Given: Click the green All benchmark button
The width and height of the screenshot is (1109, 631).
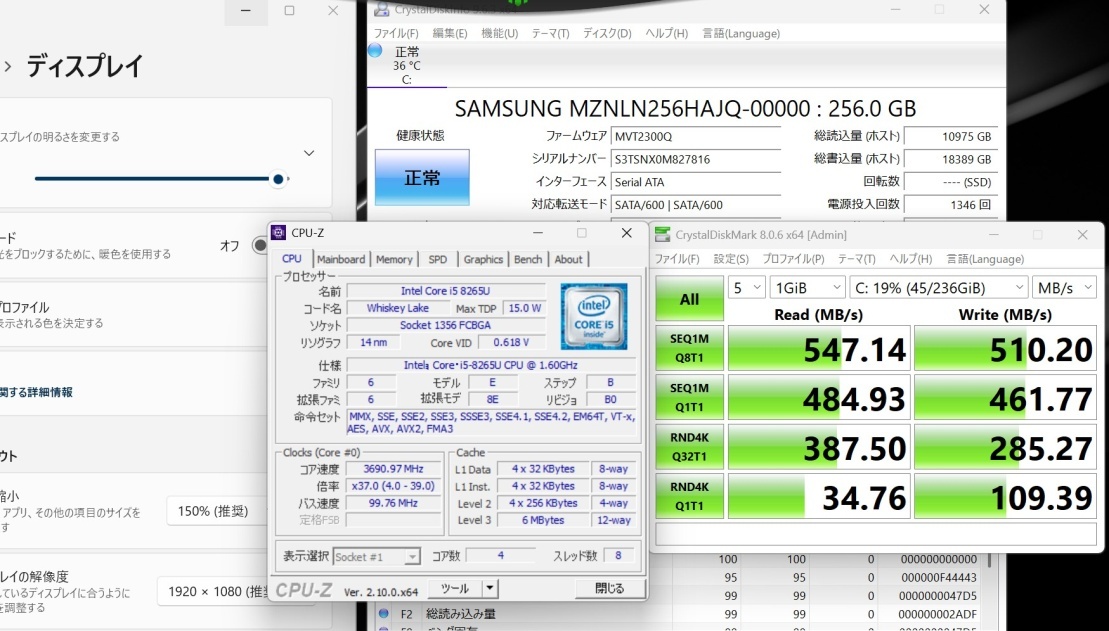Looking at the screenshot, I should 690,299.
